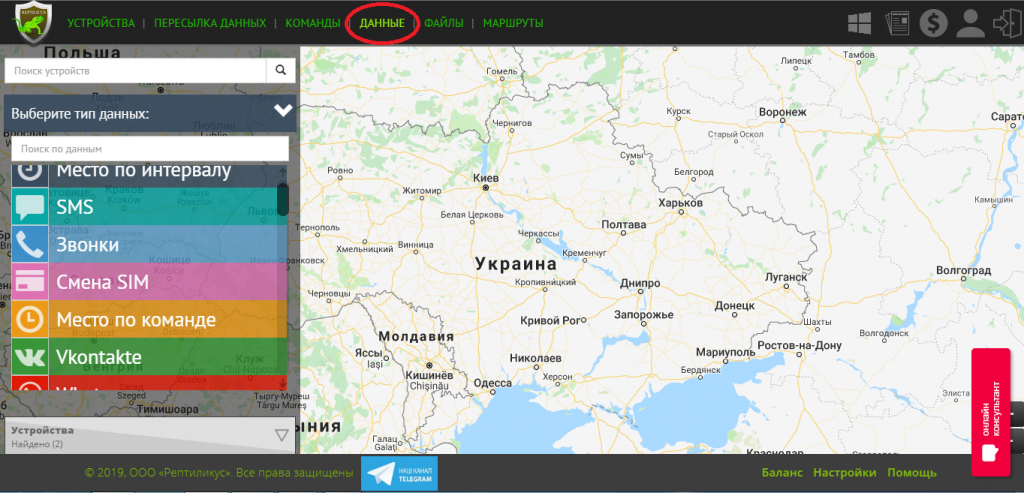Screen dimensions: 1024x493
Task: Select the SMS speech bubble icon
Action: click(30, 207)
